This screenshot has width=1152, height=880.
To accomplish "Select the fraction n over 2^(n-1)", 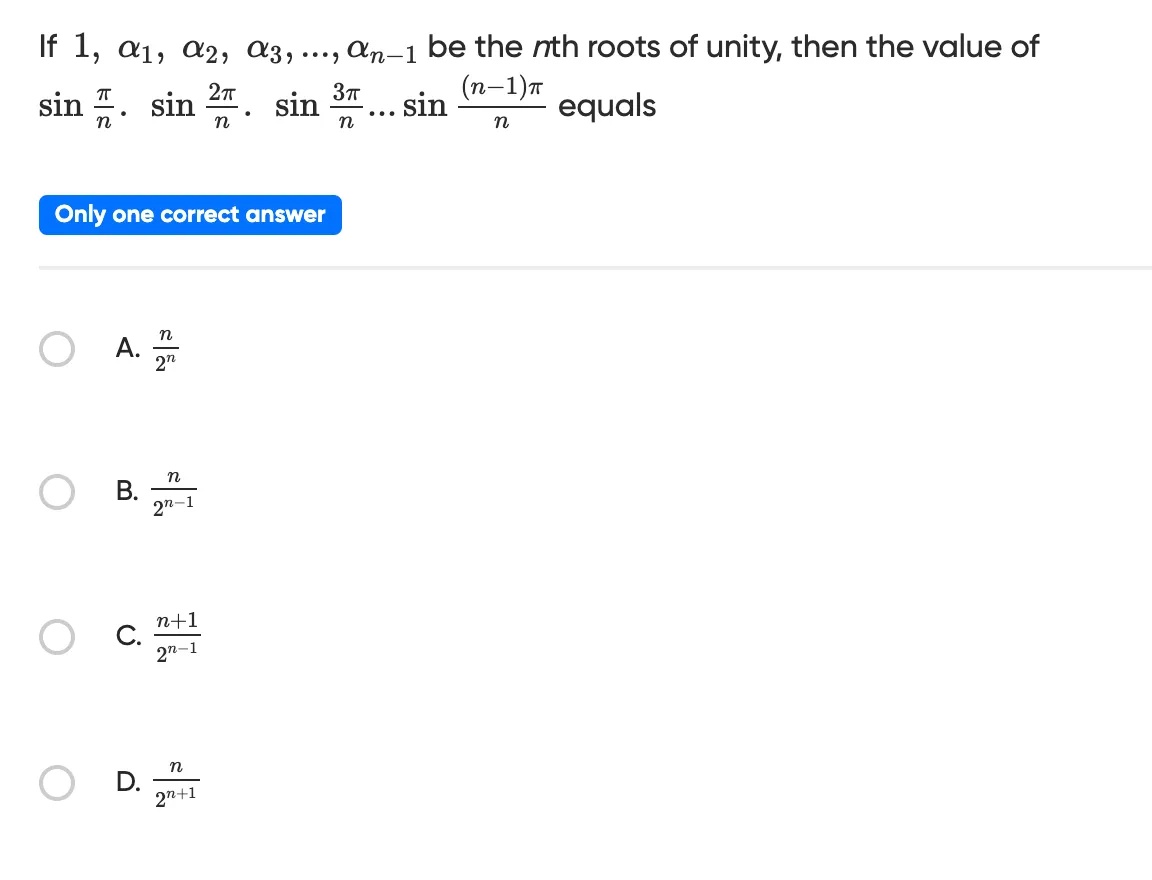I will 174,491.
